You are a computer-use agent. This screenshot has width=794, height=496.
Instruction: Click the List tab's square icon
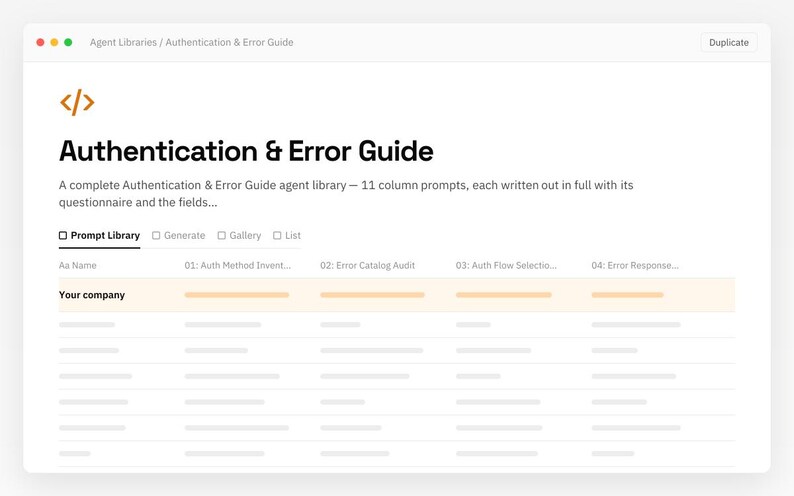pyautogui.click(x=277, y=235)
